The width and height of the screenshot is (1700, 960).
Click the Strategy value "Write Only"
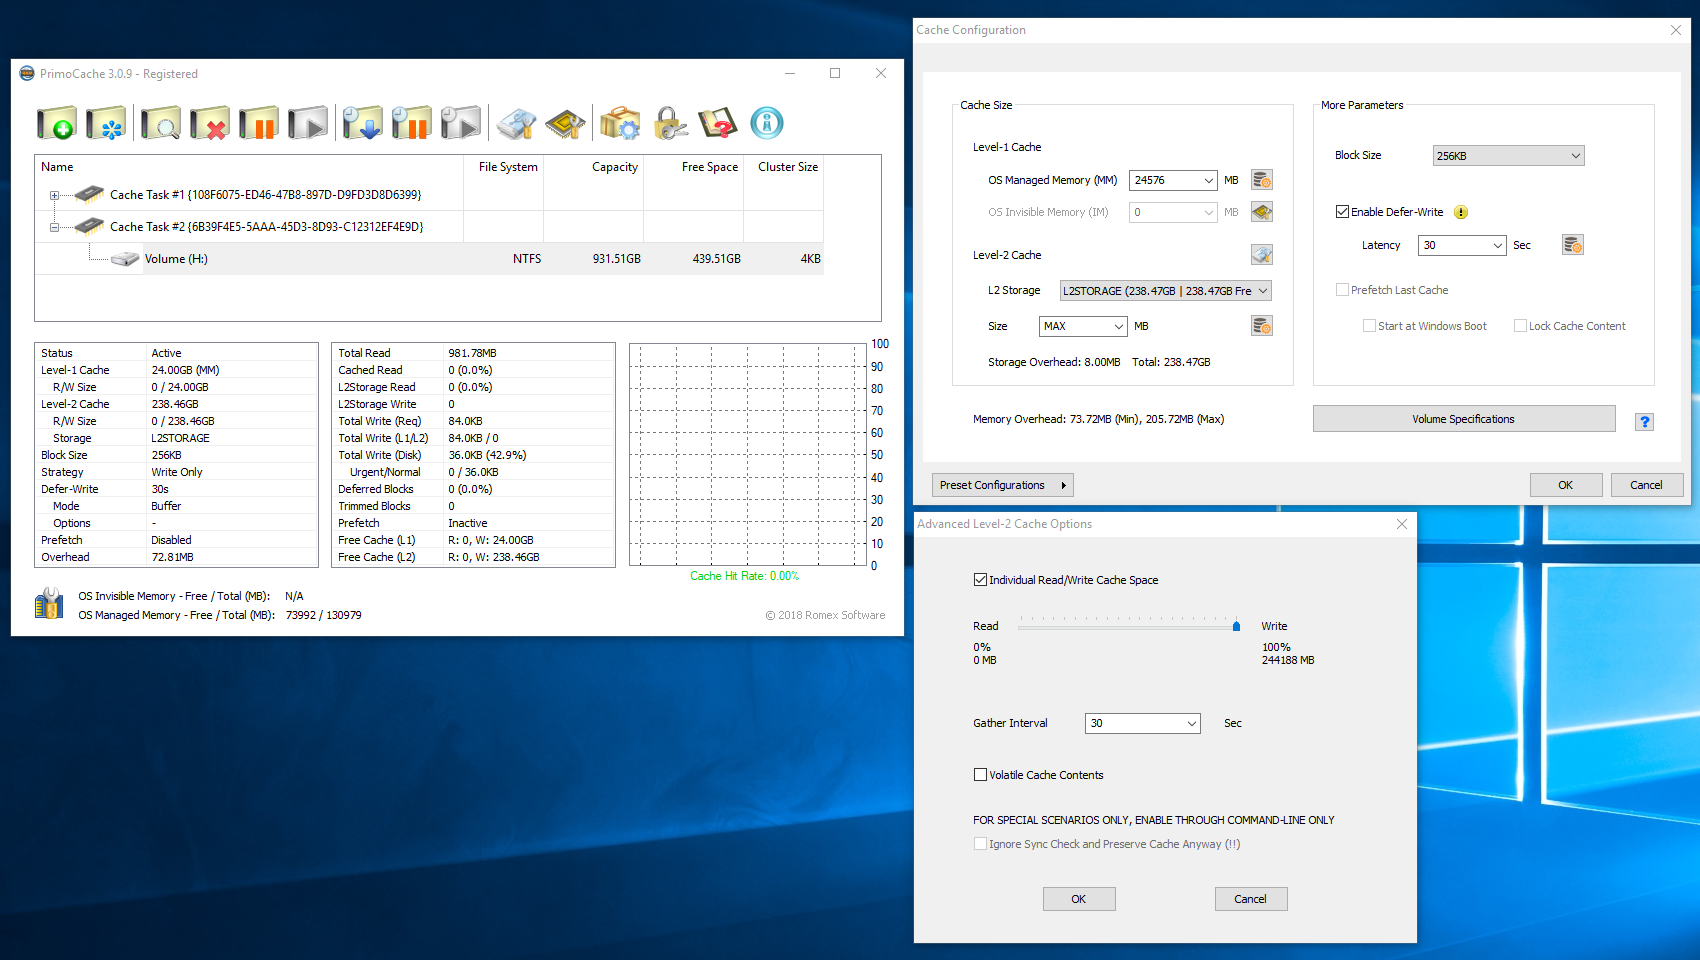pos(177,473)
